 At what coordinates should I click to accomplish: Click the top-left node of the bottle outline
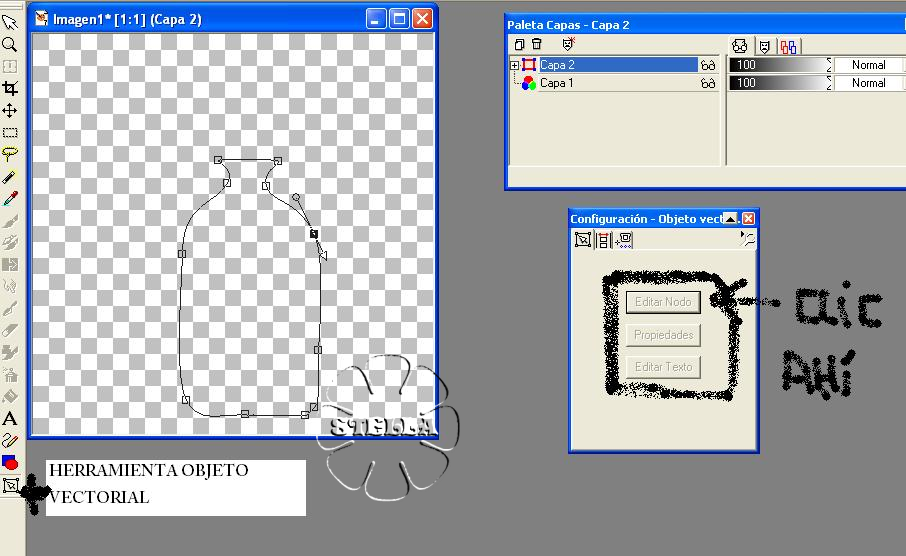218,160
